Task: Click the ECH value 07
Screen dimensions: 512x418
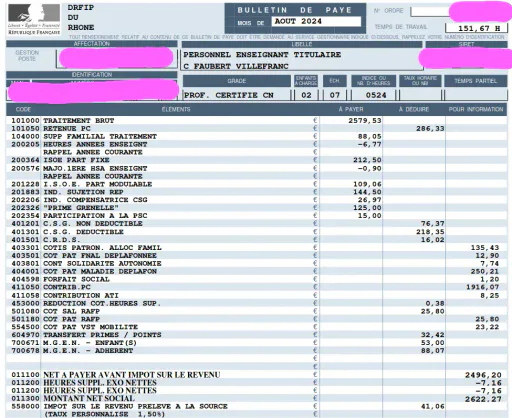Action: click(335, 95)
